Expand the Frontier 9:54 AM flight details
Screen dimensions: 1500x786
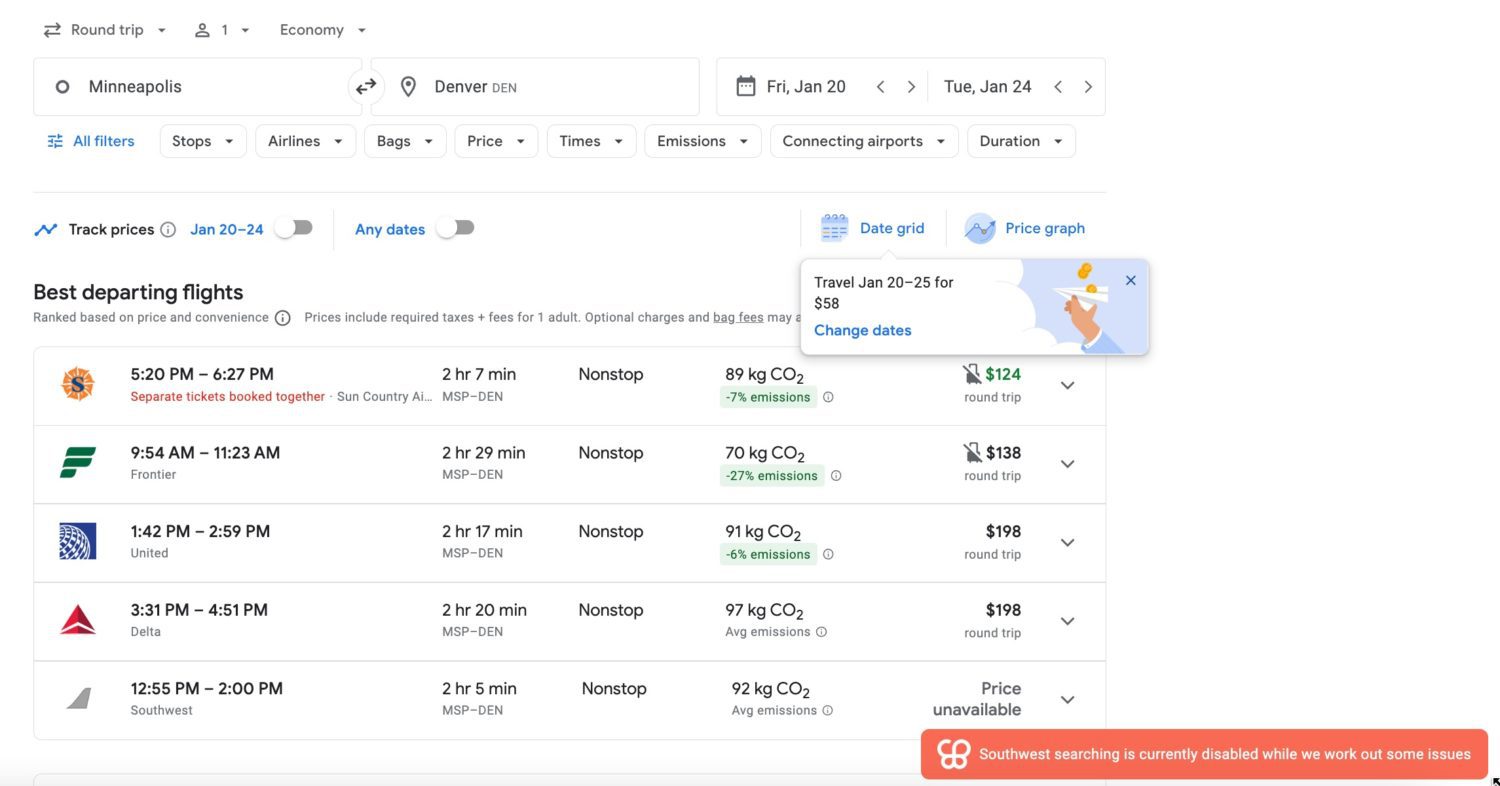(x=1067, y=464)
